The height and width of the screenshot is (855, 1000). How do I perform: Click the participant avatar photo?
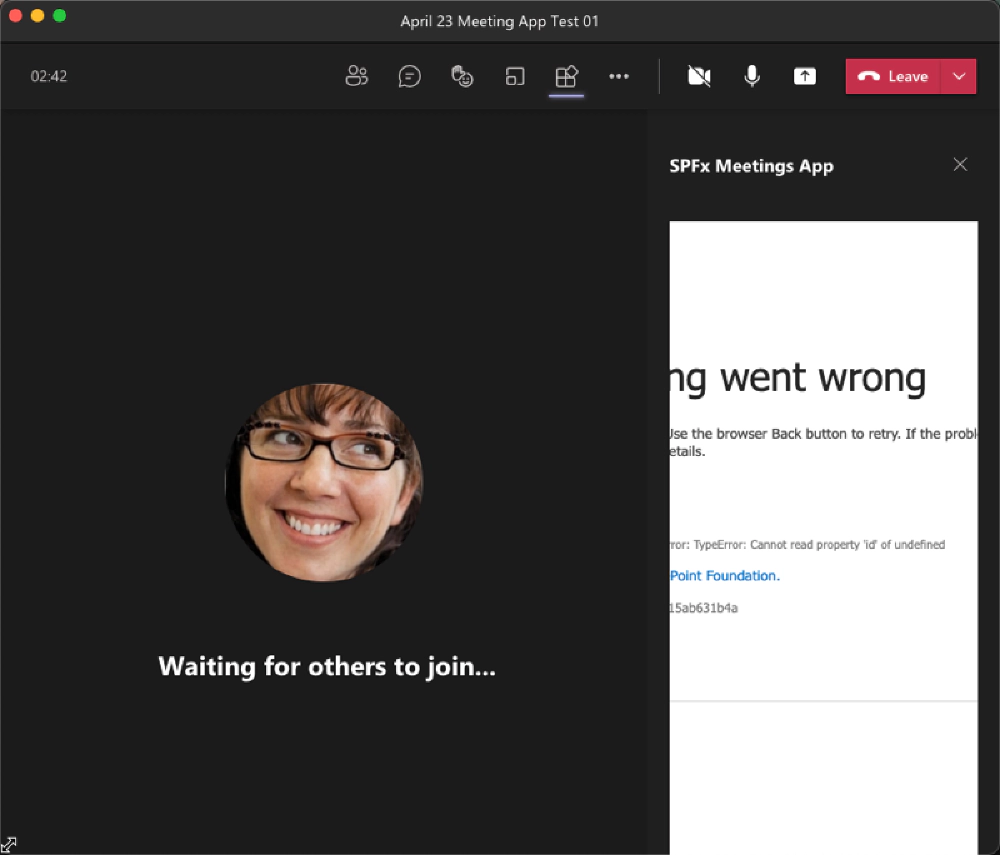click(x=324, y=482)
